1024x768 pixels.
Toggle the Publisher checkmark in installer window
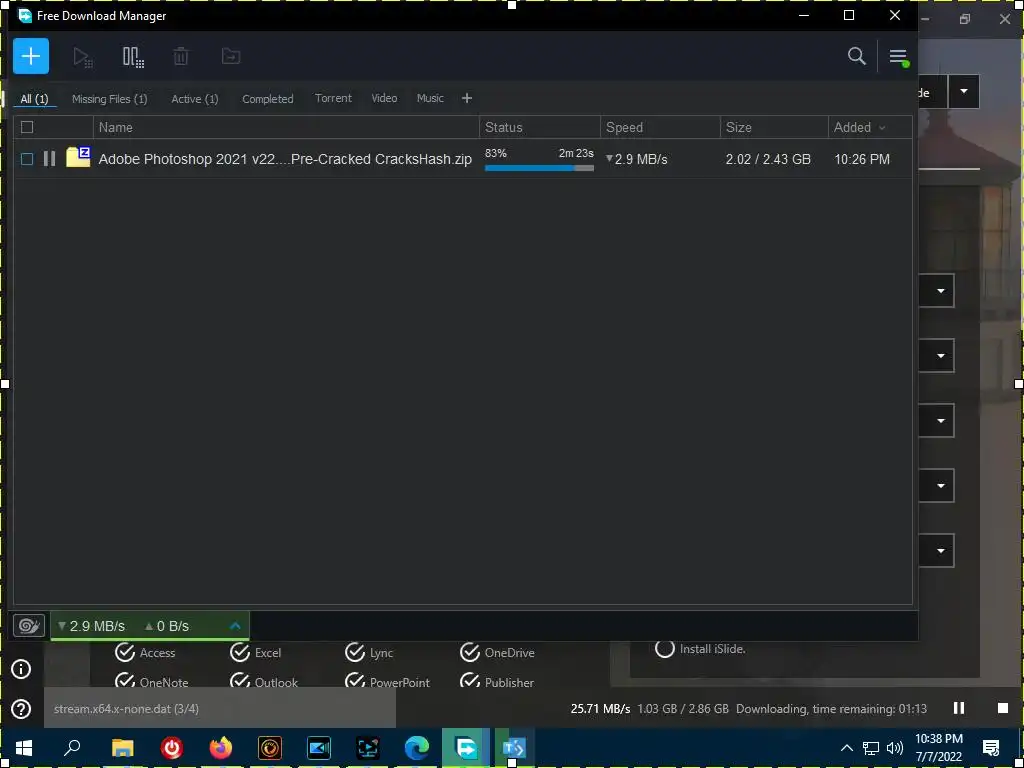click(x=470, y=680)
